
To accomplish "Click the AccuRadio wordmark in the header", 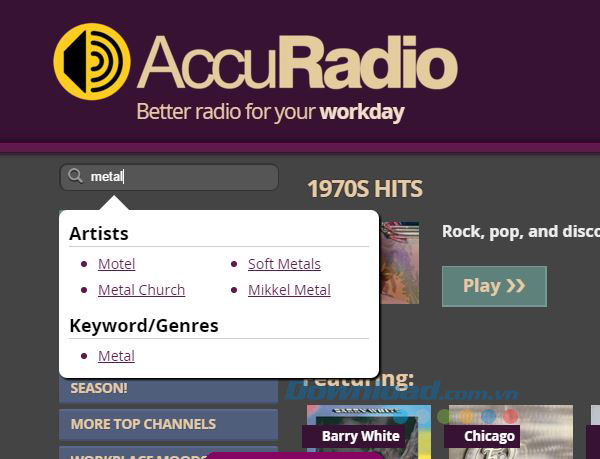I will 297,63.
